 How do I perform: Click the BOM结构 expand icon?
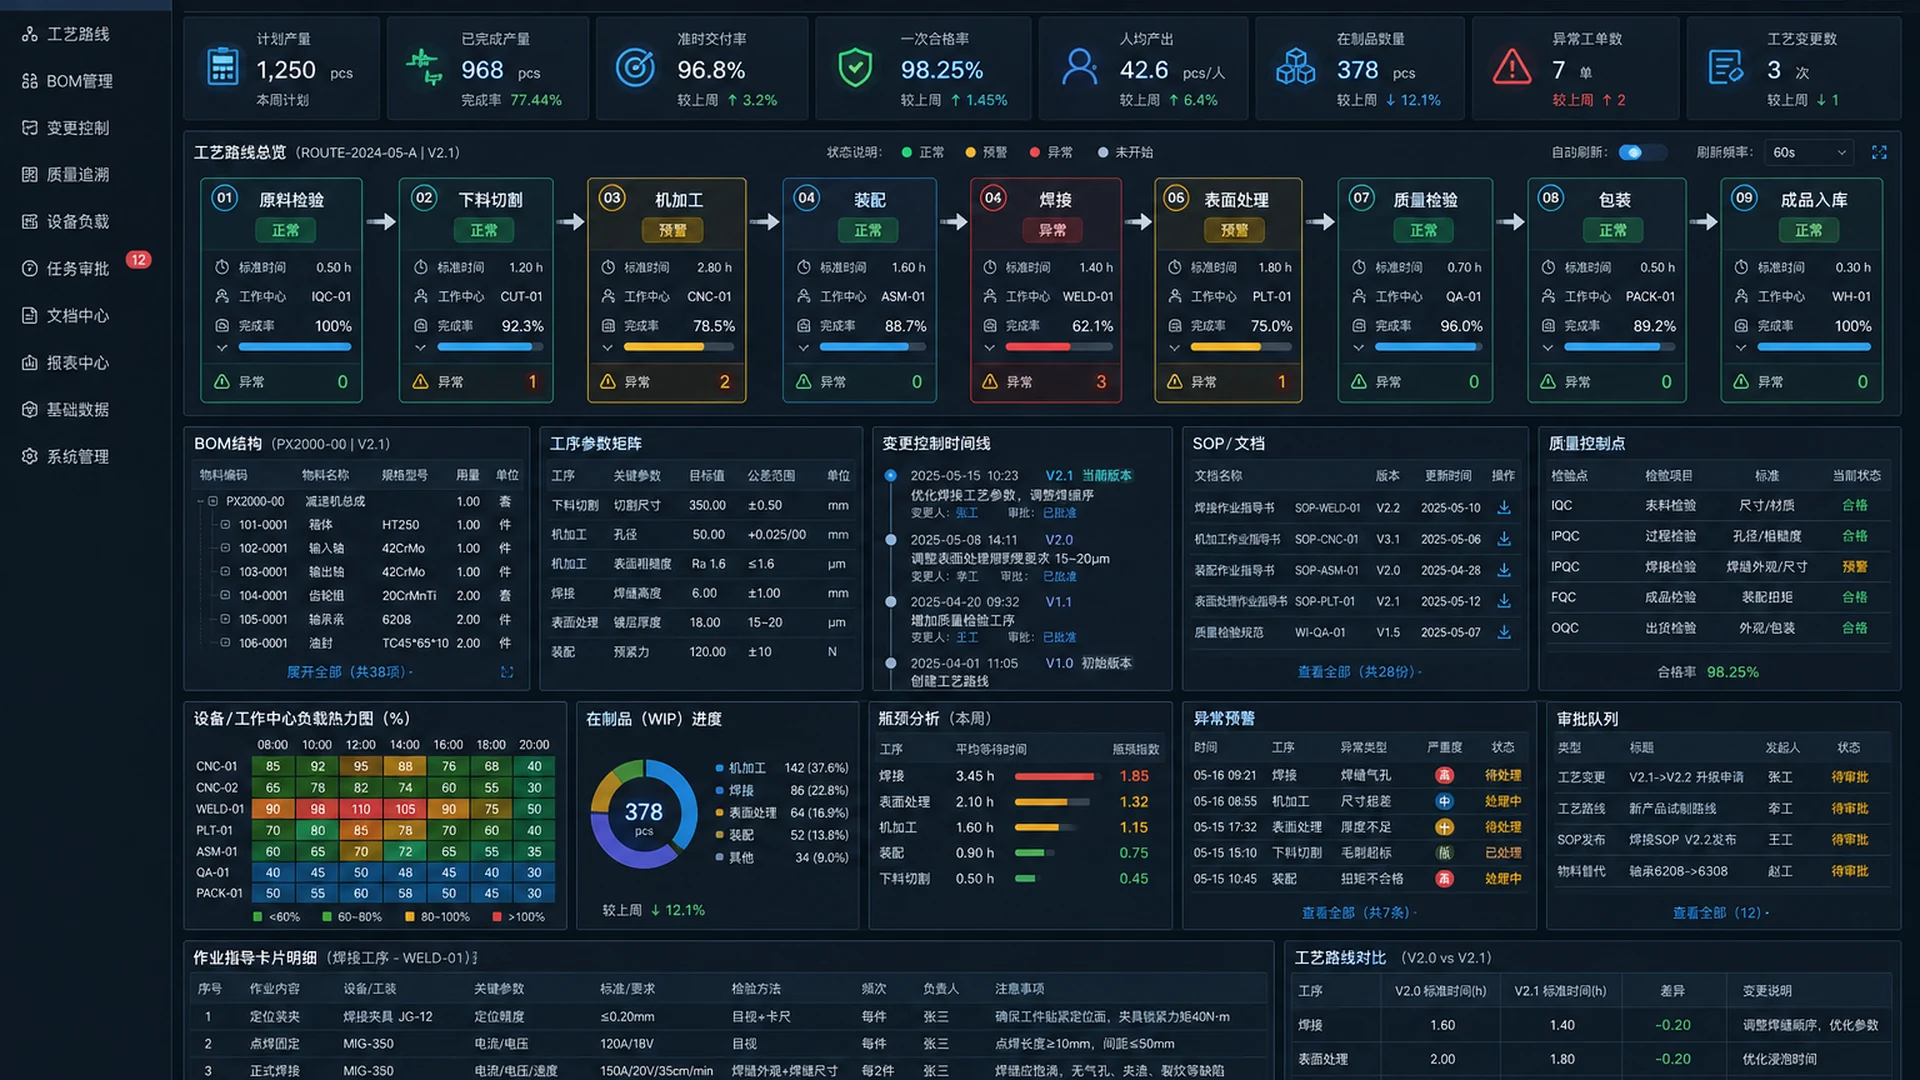click(x=507, y=672)
